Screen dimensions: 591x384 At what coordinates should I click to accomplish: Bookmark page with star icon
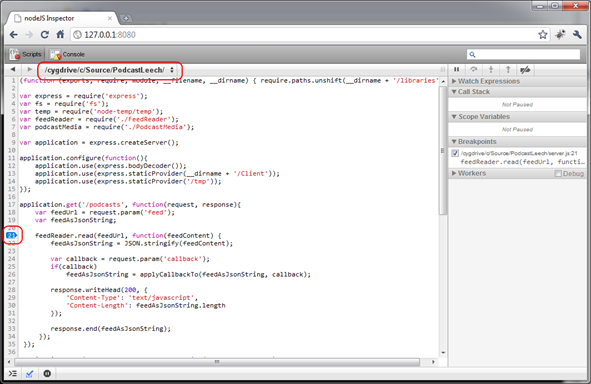(x=542, y=35)
